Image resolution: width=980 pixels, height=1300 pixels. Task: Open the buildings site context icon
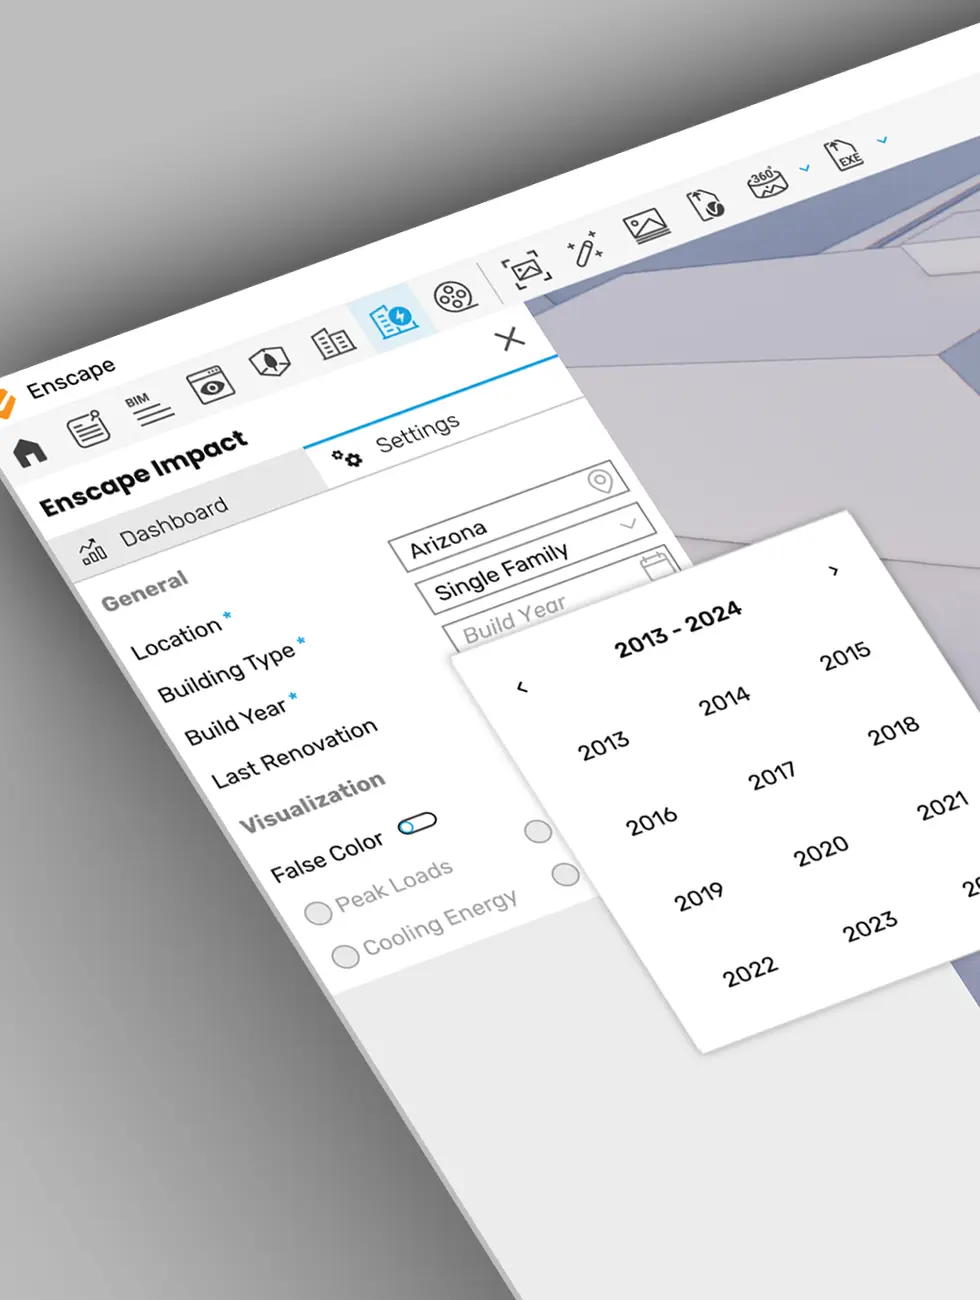pyautogui.click(x=333, y=343)
